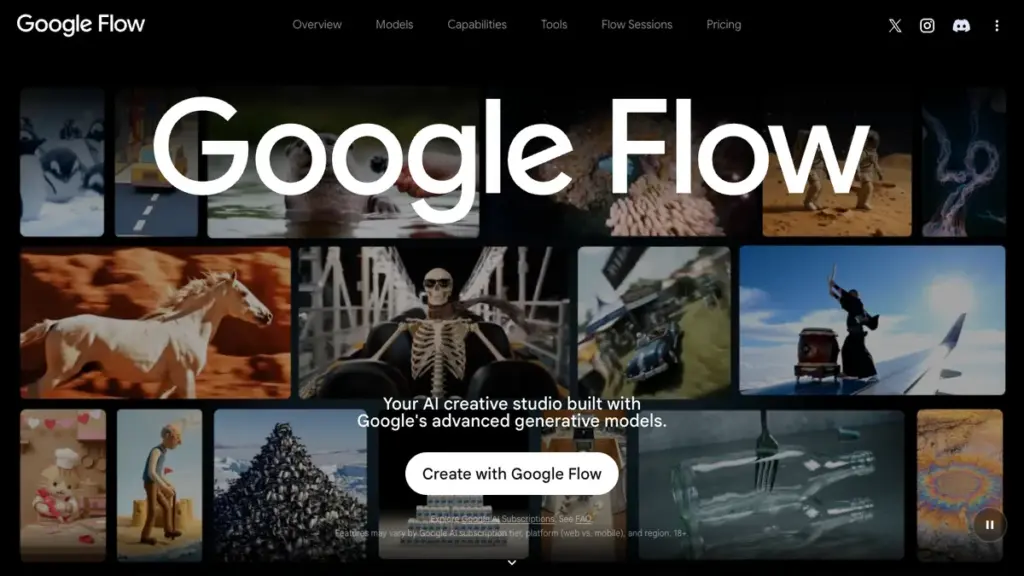Viewport: 1024px width, 576px height.
Task: Expand the scroll-down chevron at bottom
Action: point(512,562)
